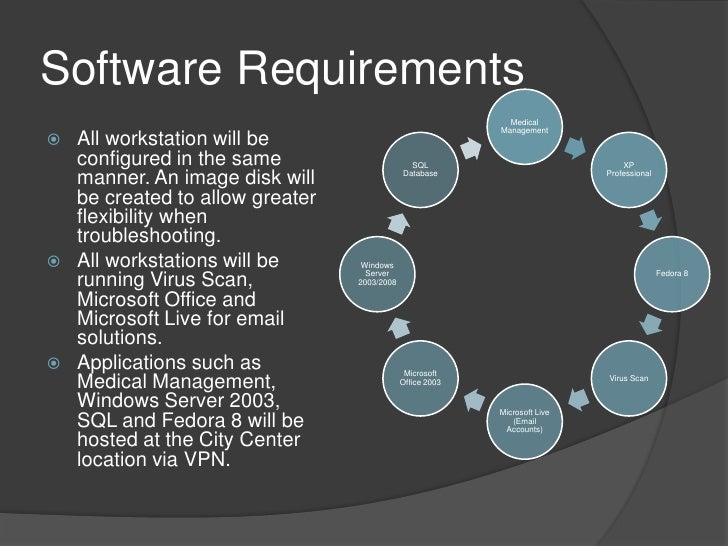Click the arrow from Windows Server to SQL Database
The width and height of the screenshot is (728, 546).
click(x=399, y=223)
